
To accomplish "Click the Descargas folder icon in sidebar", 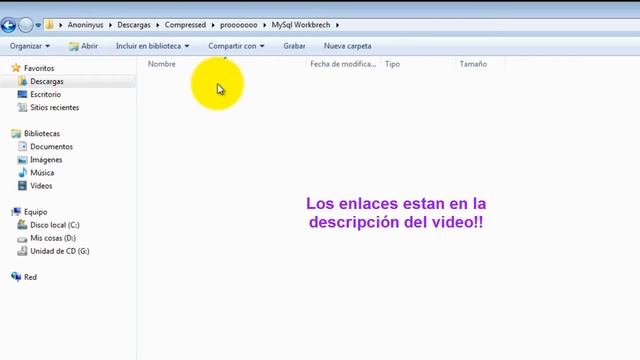I will pos(22,81).
